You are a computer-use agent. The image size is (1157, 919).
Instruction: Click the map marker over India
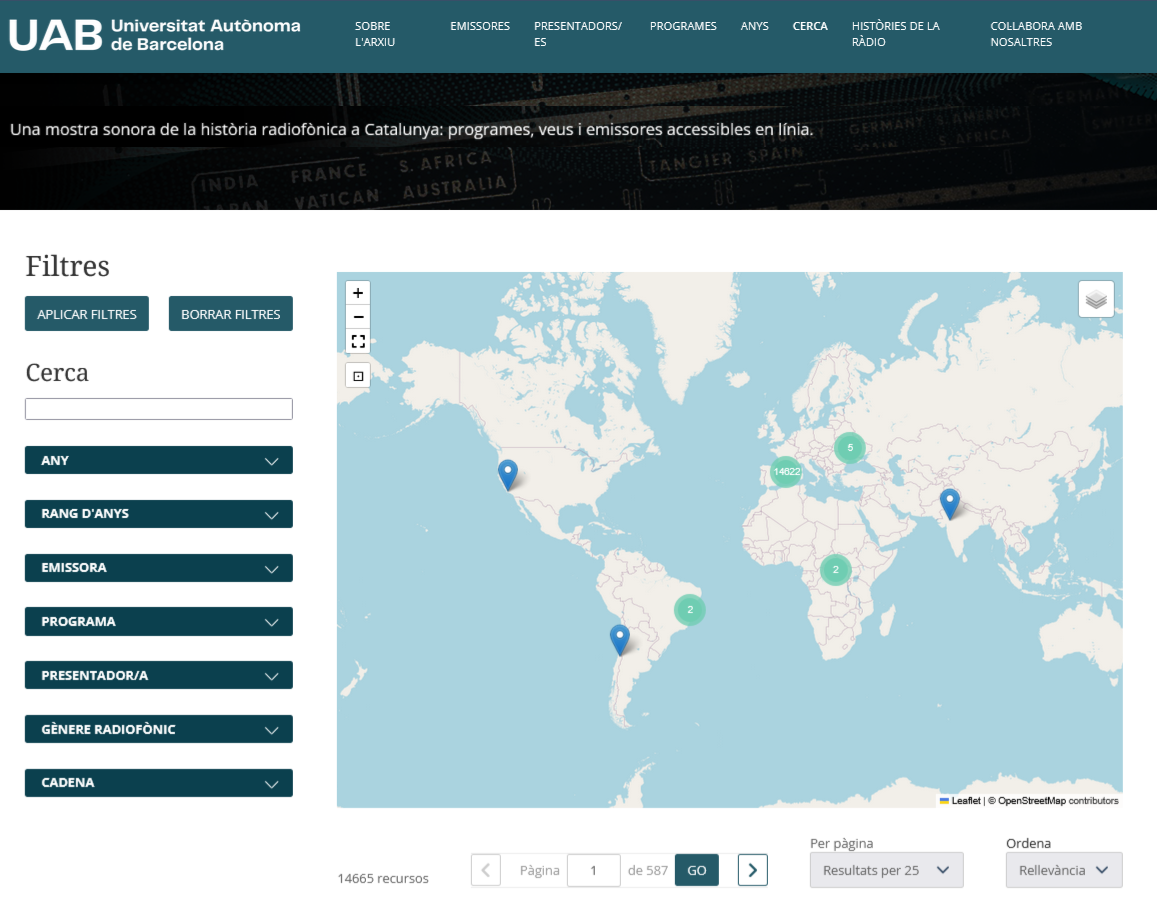point(949,503)
